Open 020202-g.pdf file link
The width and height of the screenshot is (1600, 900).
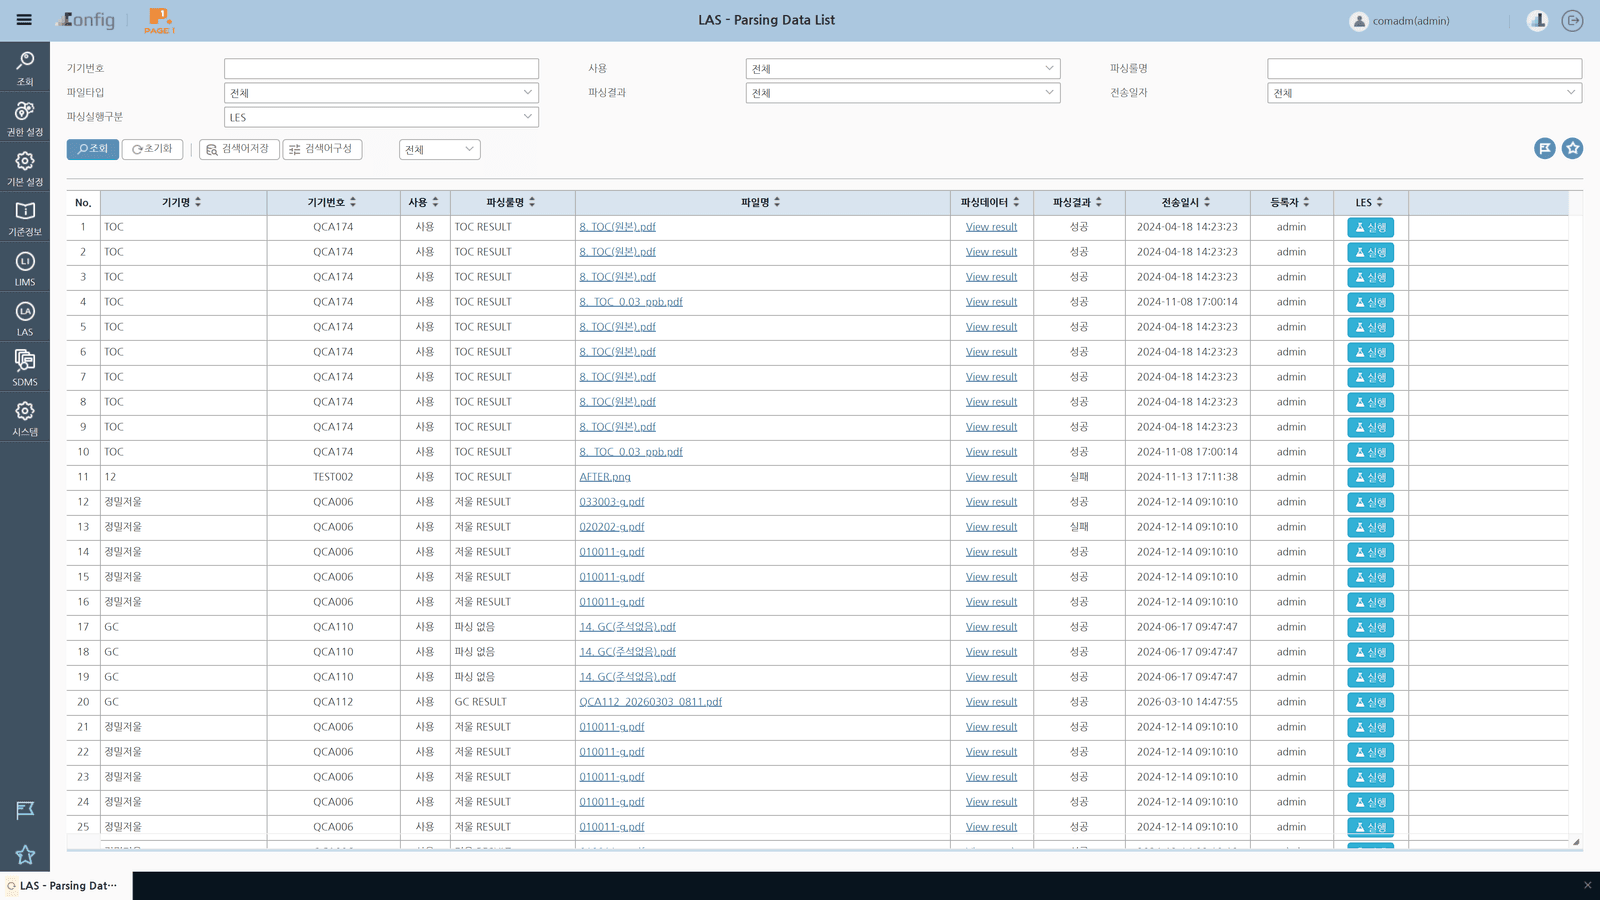pyautogui.click(x=612, y=527)
